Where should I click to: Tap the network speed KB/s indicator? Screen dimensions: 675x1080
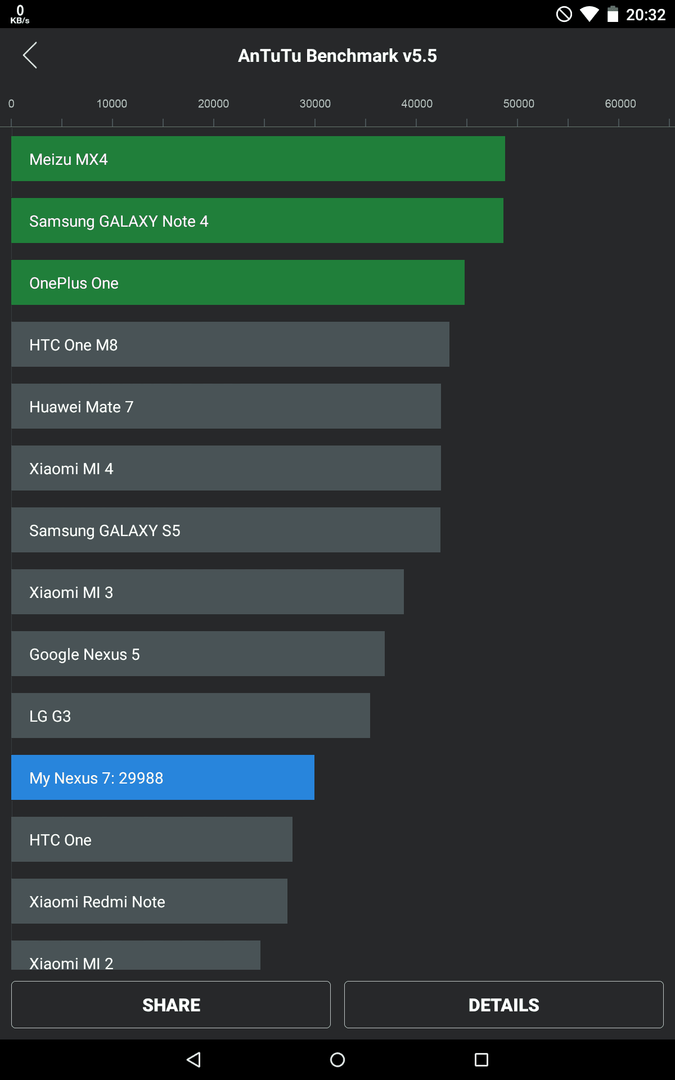coord(20,14)
